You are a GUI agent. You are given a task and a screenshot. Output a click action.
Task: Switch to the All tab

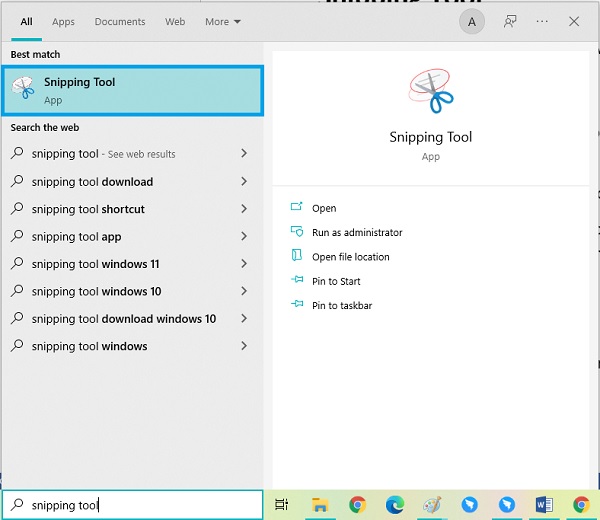click(26, 22)
